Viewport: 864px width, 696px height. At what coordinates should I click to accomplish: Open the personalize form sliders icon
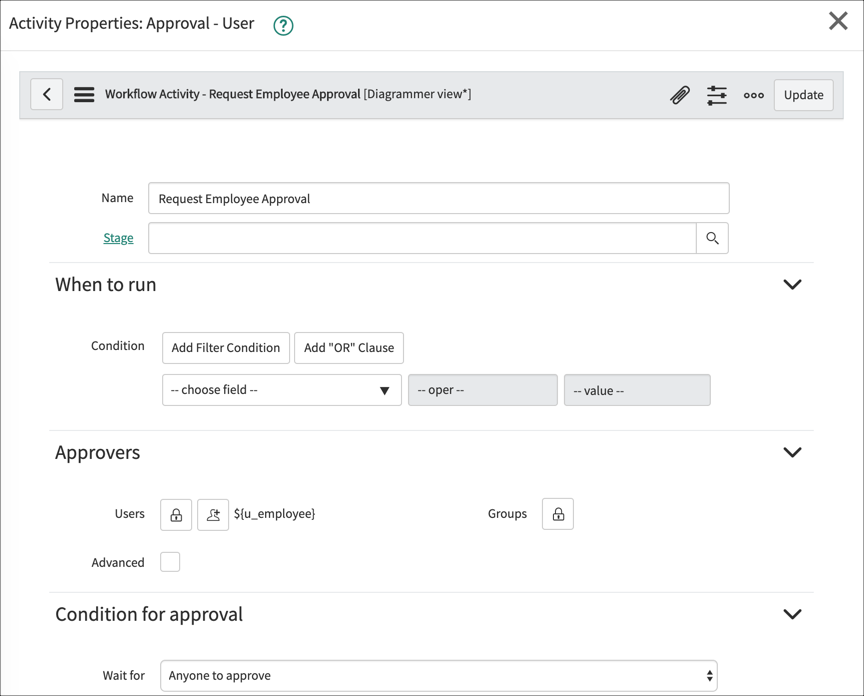(717, 94)
